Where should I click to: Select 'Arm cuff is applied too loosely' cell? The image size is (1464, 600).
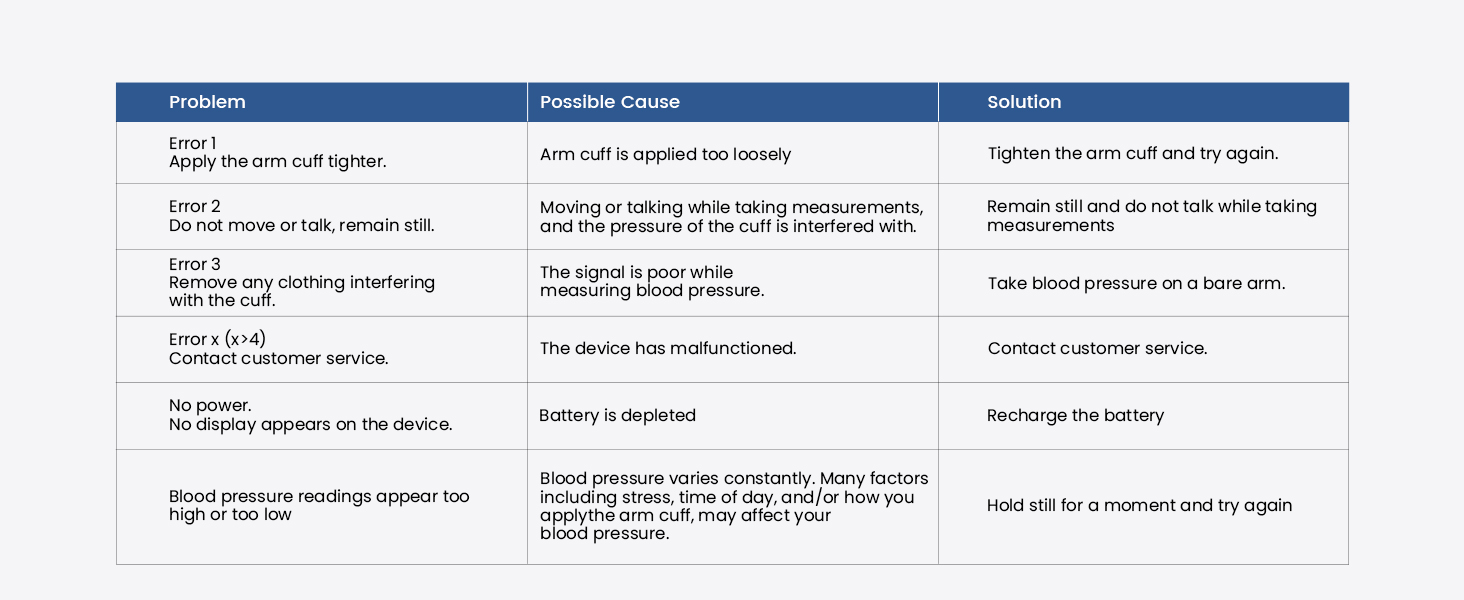click(x=733, y=153)
